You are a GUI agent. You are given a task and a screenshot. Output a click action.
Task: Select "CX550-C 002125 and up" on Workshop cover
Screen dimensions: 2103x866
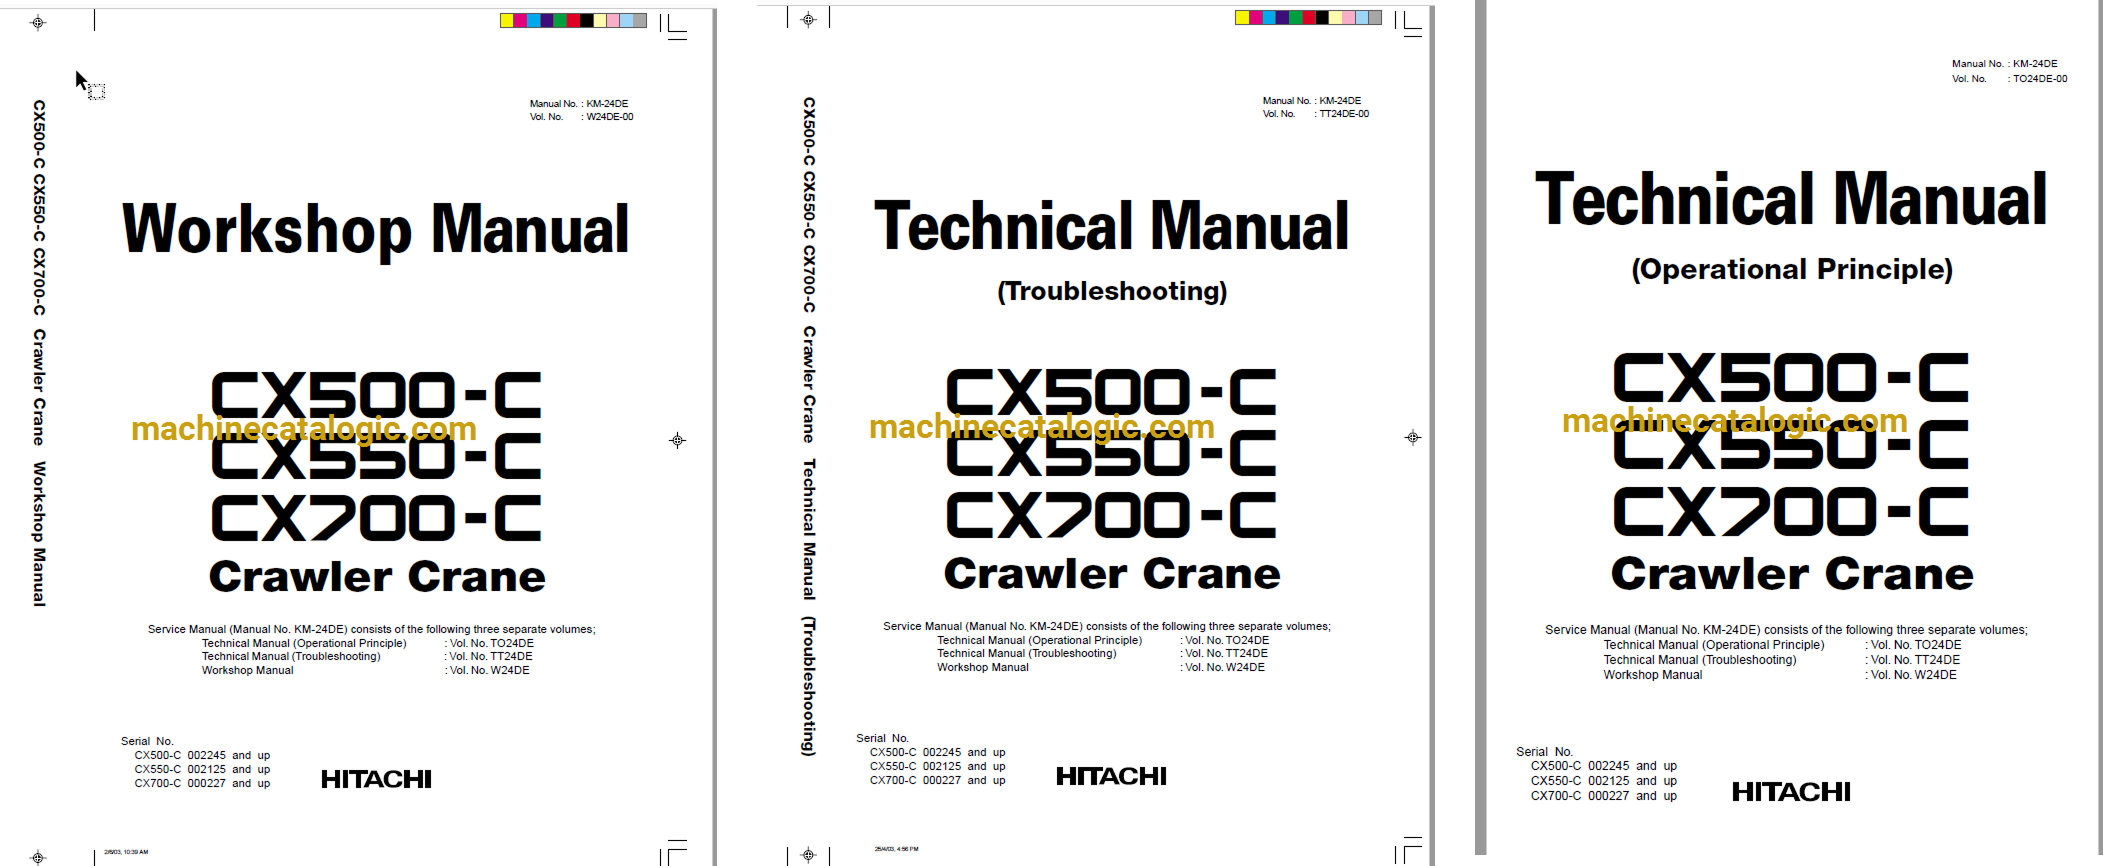pos(202,770)
